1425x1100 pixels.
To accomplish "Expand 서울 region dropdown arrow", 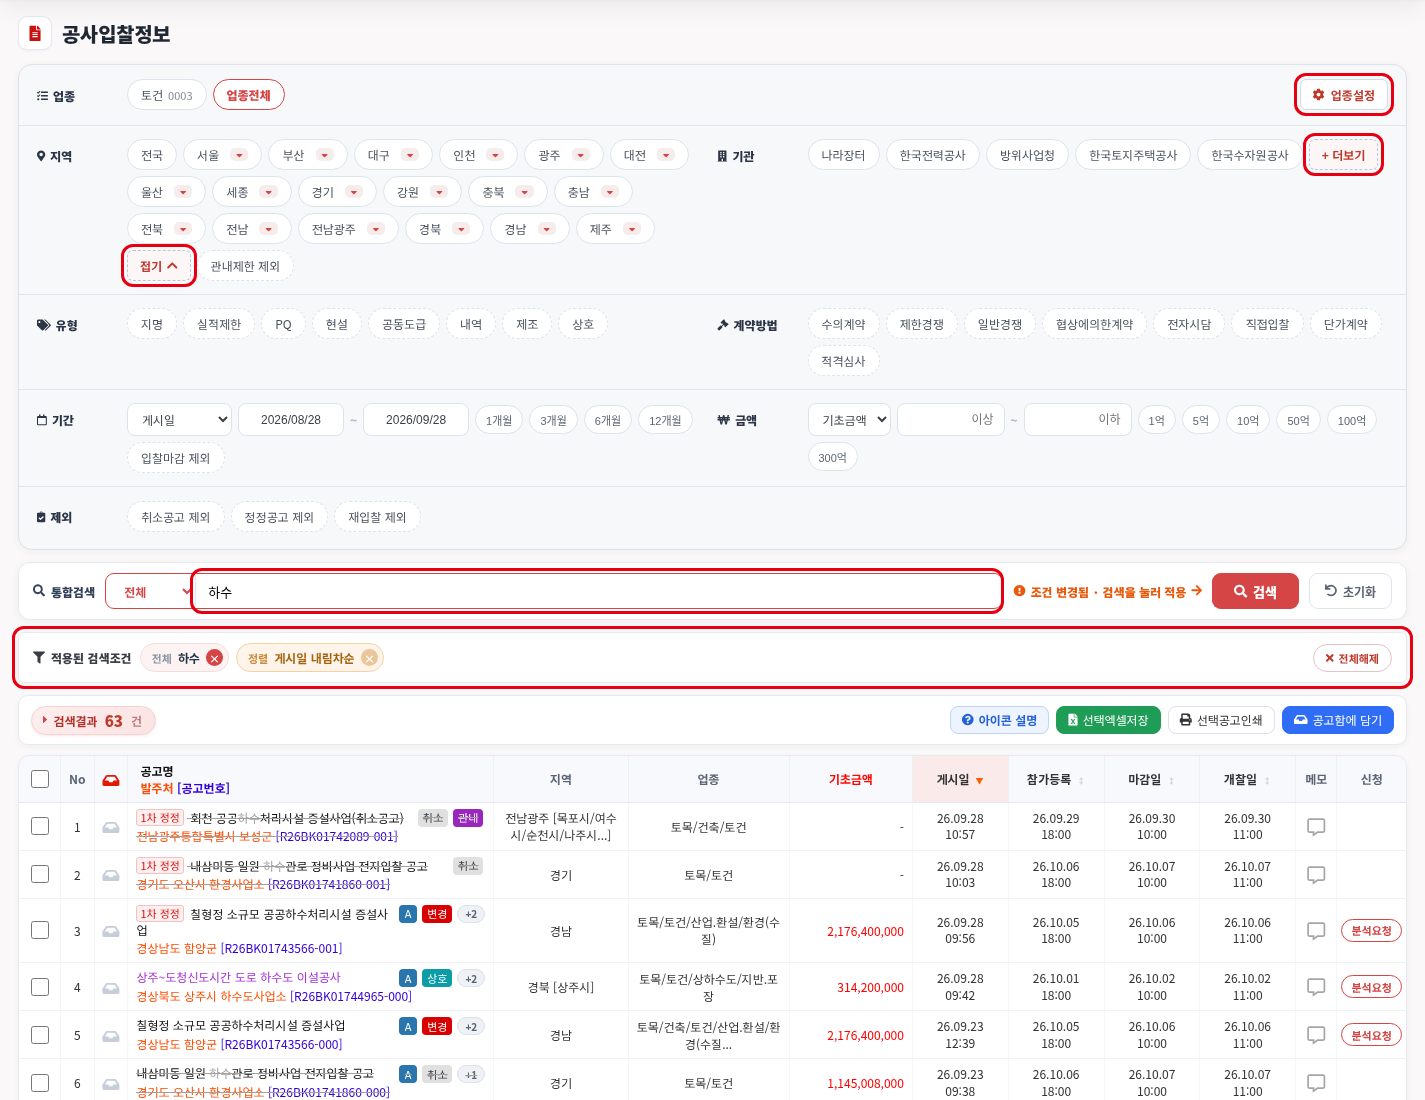I will tap(239, 155).
